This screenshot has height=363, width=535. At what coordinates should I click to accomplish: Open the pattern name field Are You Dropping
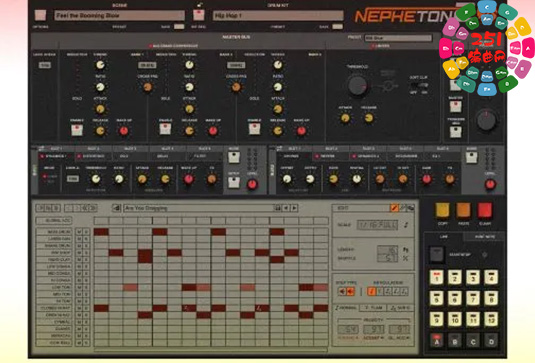(199, 208)
